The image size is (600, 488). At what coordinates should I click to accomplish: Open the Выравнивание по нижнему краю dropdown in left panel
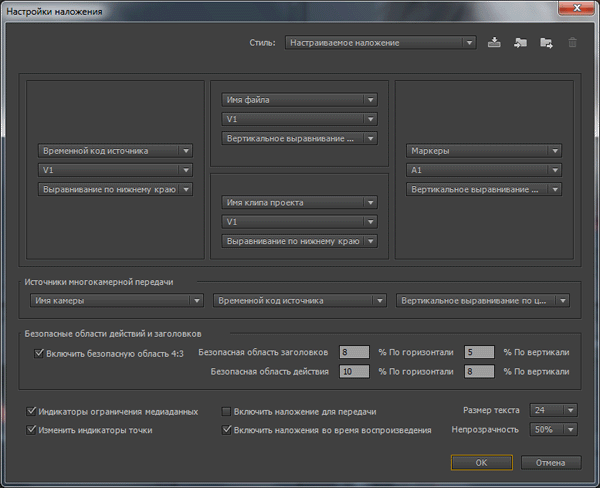pos(115,189)
